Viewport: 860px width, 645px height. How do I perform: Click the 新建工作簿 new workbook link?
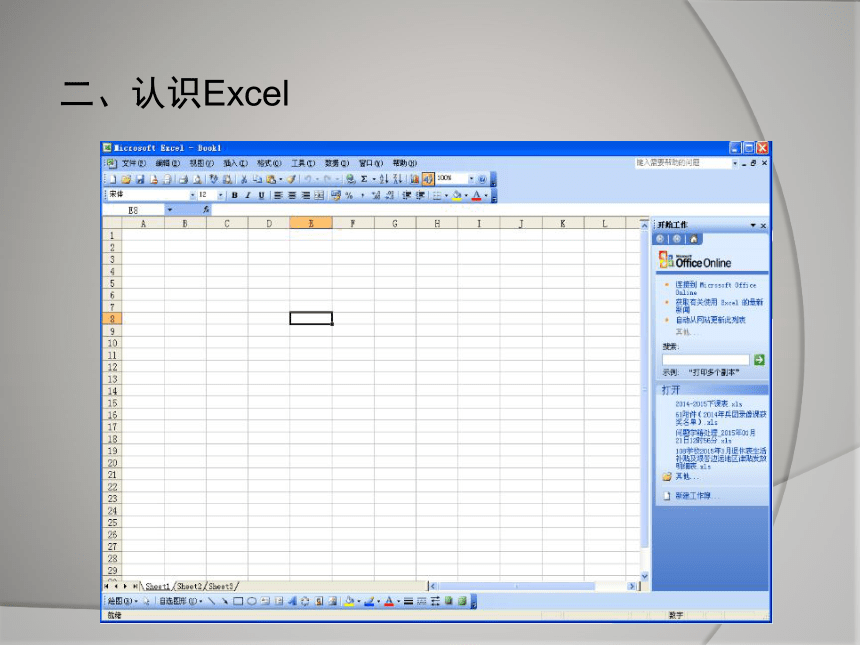point(693,496)
